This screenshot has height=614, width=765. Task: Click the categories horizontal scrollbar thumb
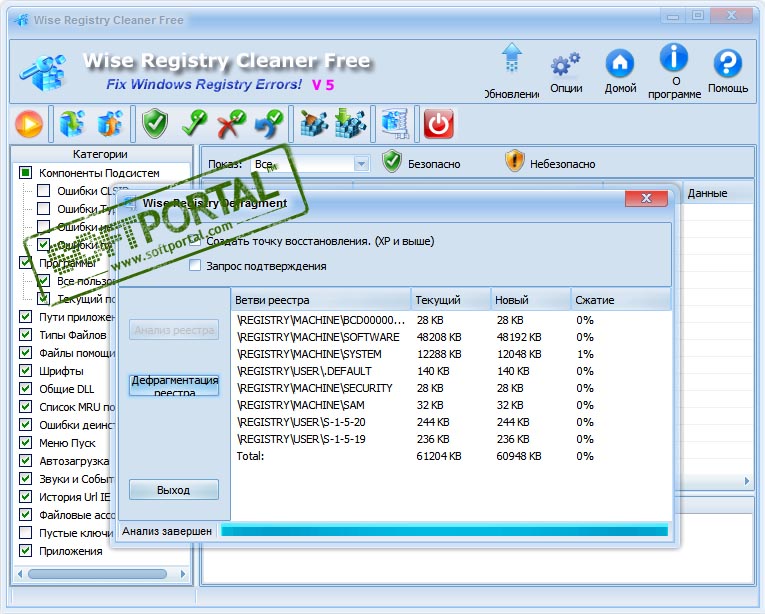pyautogui.click(x=97, y=573)
